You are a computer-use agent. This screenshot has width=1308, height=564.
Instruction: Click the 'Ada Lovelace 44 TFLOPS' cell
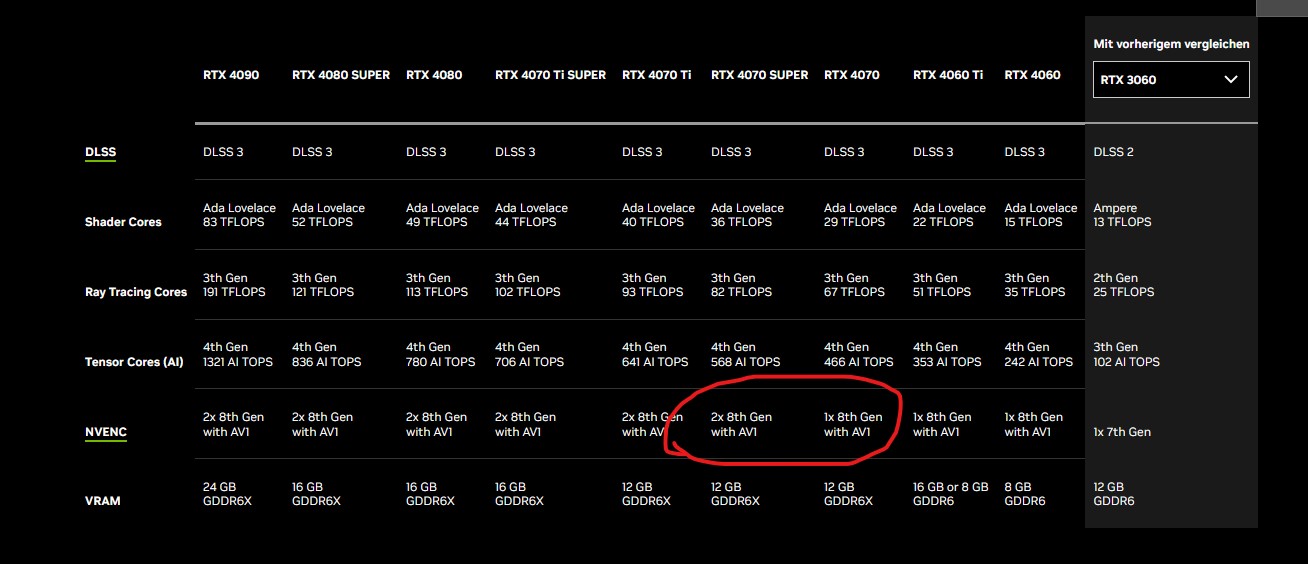click(531, 215)
